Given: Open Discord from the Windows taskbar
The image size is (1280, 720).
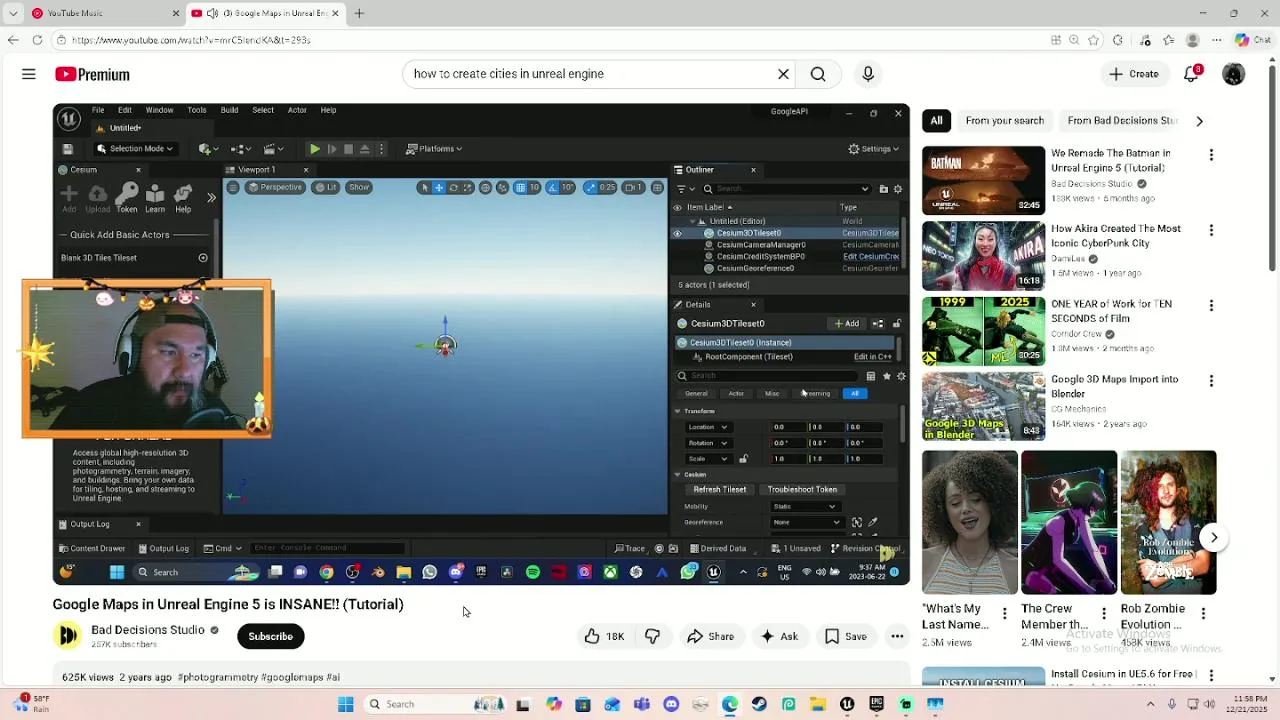Looking at the screenshot, I should [671, 704].
